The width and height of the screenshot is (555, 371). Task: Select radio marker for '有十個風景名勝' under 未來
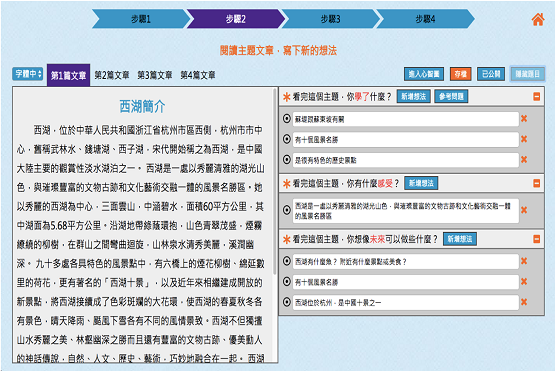coord(287,282)
